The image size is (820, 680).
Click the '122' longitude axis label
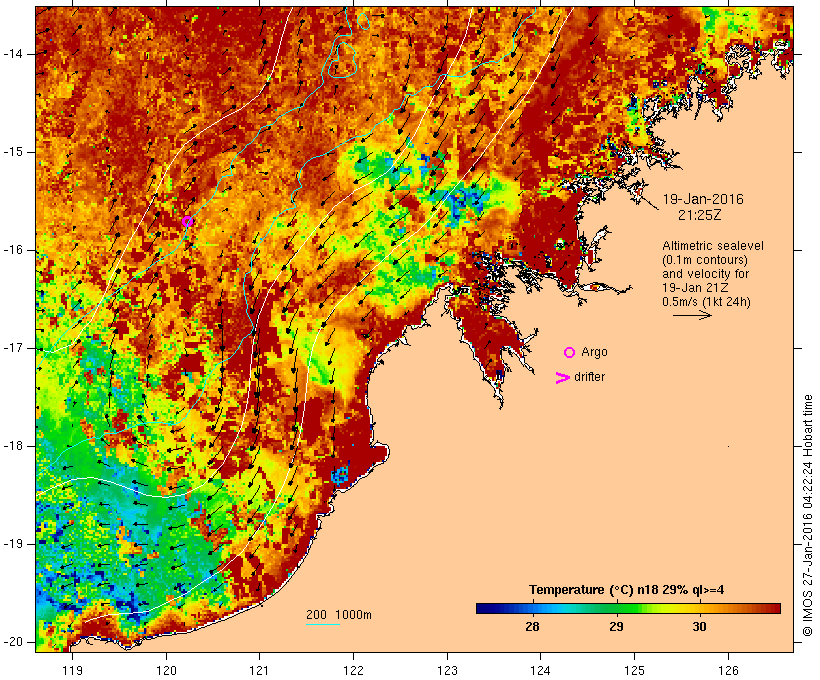[x=354, y=671]
